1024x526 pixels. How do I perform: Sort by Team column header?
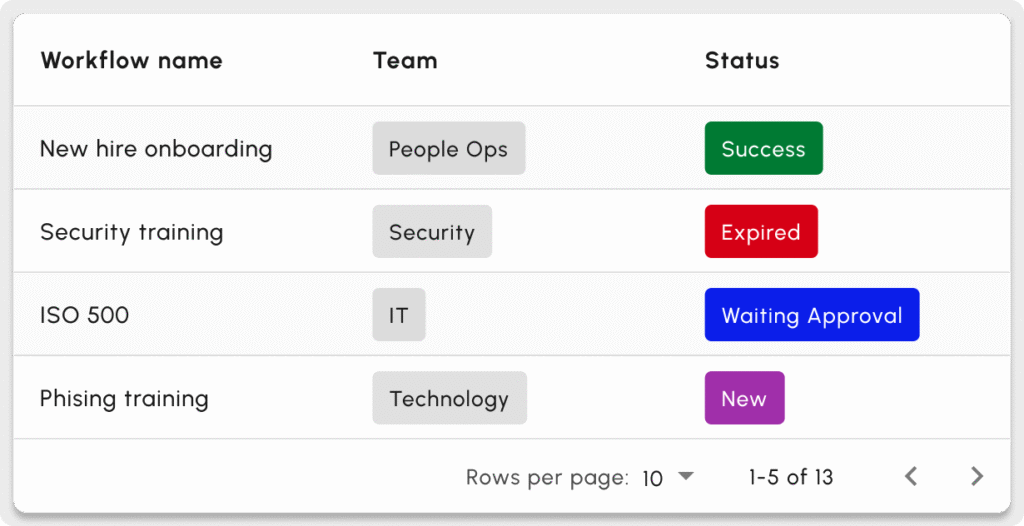click(405, 60)
